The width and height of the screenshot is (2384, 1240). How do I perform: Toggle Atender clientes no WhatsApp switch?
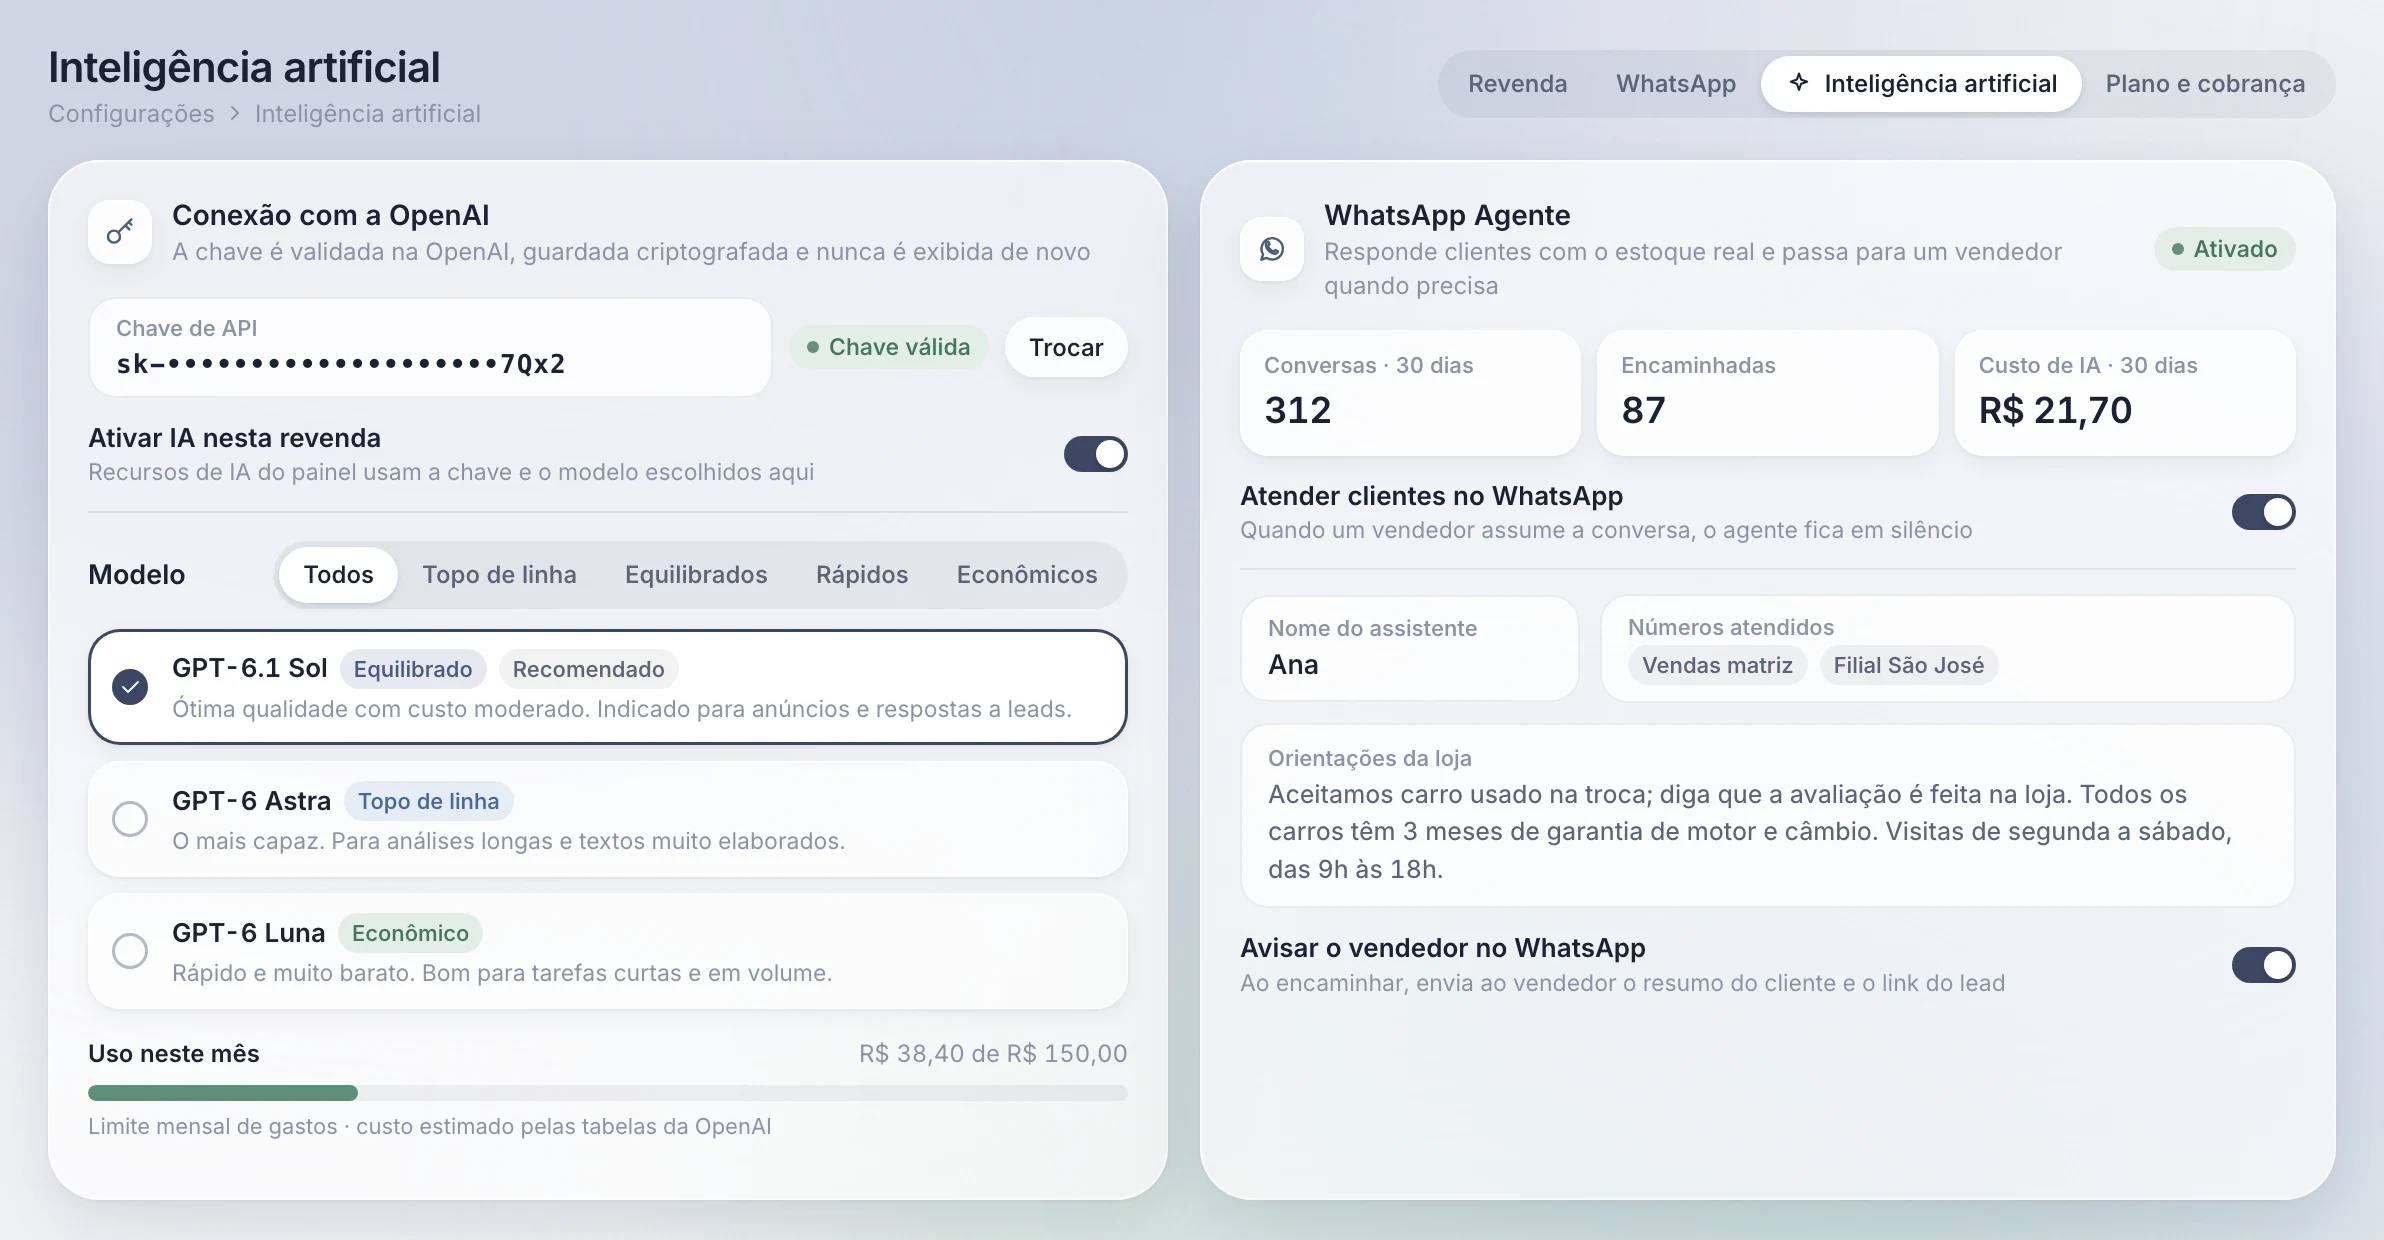click(2263, 512)
